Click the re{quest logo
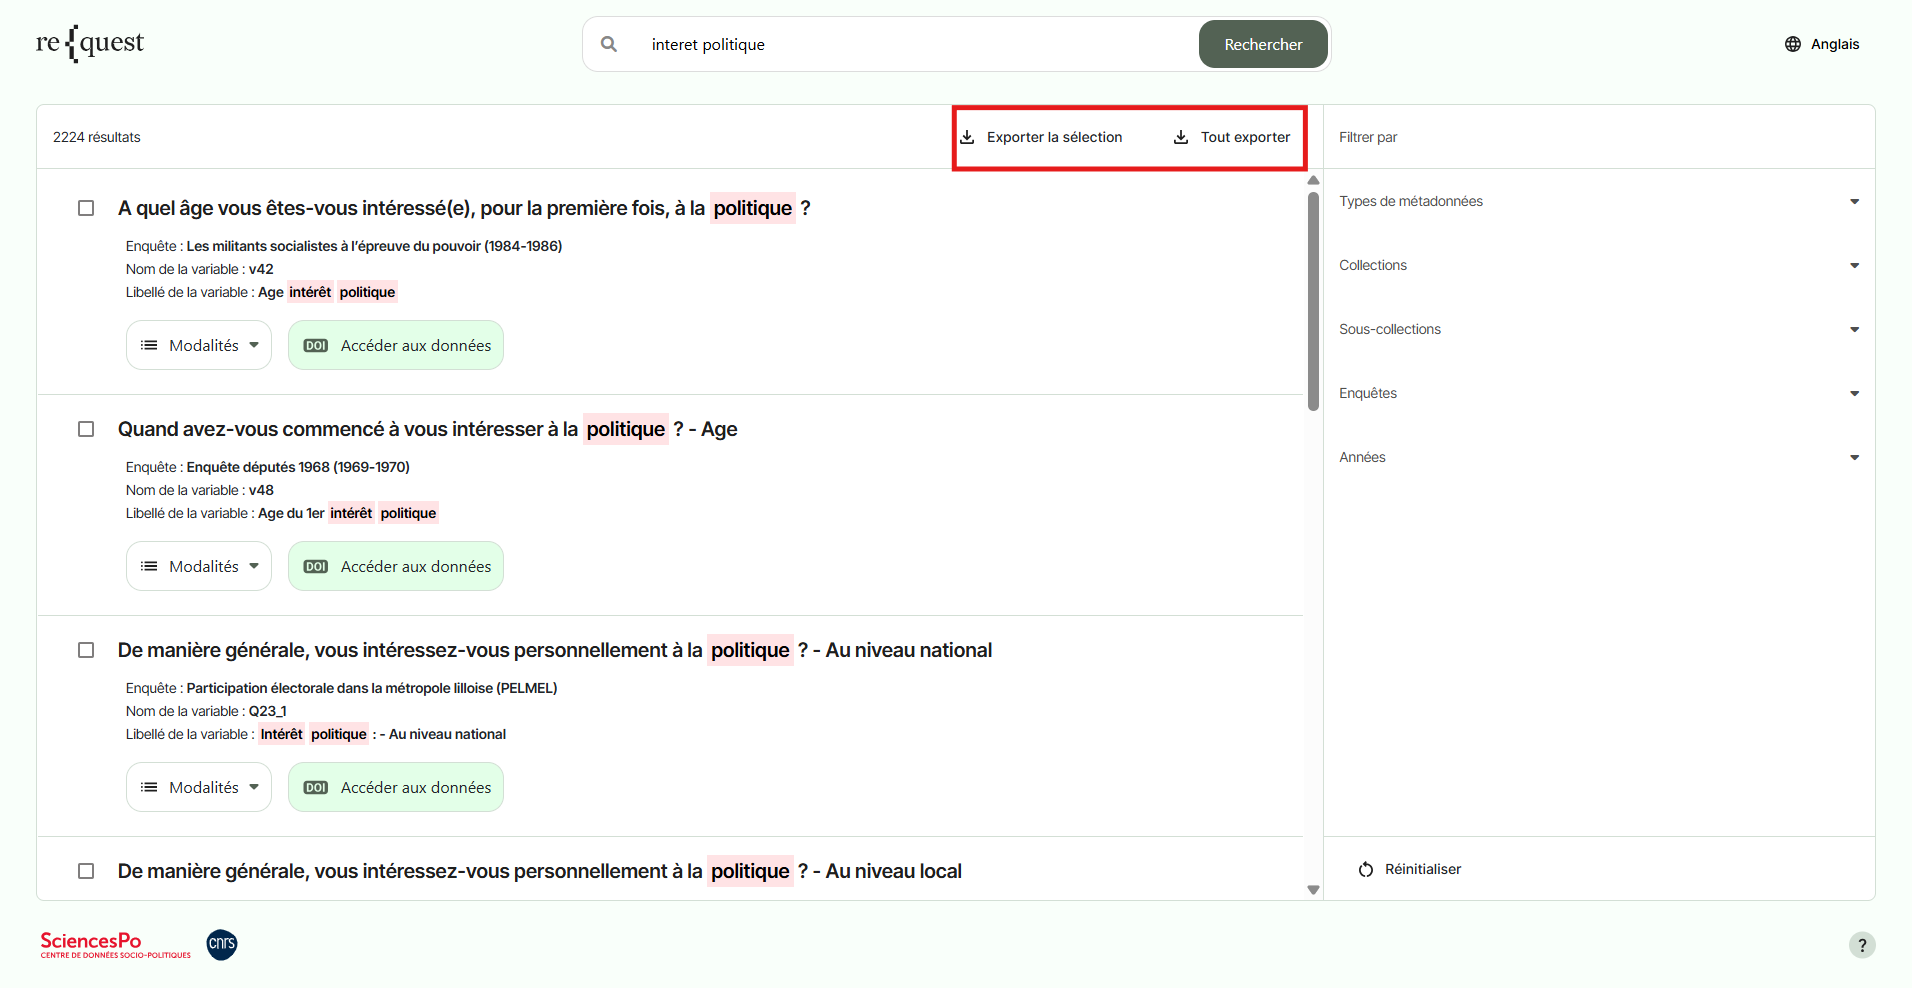Image resolution: width=1912 pixels, height=988 pixels. point(90,43)
